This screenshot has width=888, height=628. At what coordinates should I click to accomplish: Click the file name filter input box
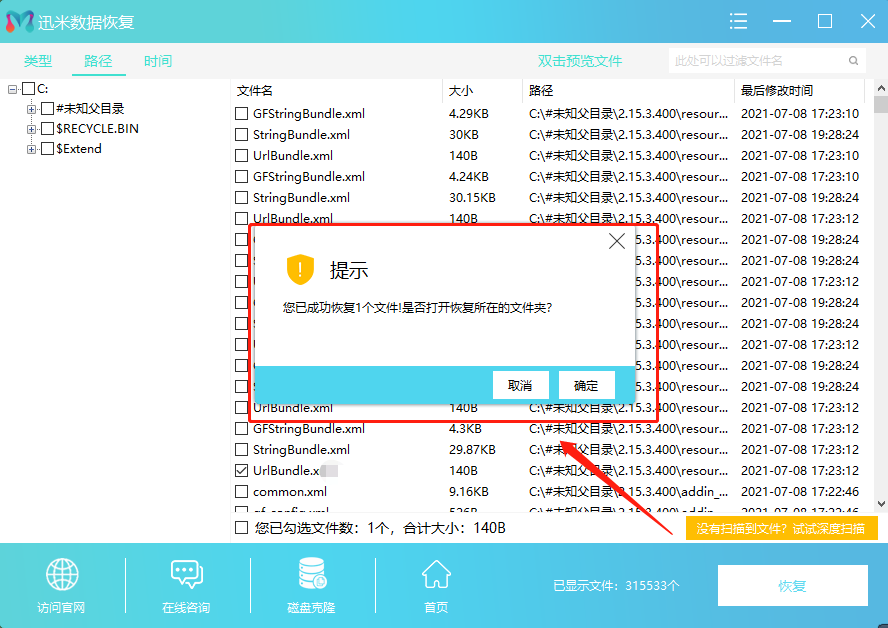tap(765, 61)
